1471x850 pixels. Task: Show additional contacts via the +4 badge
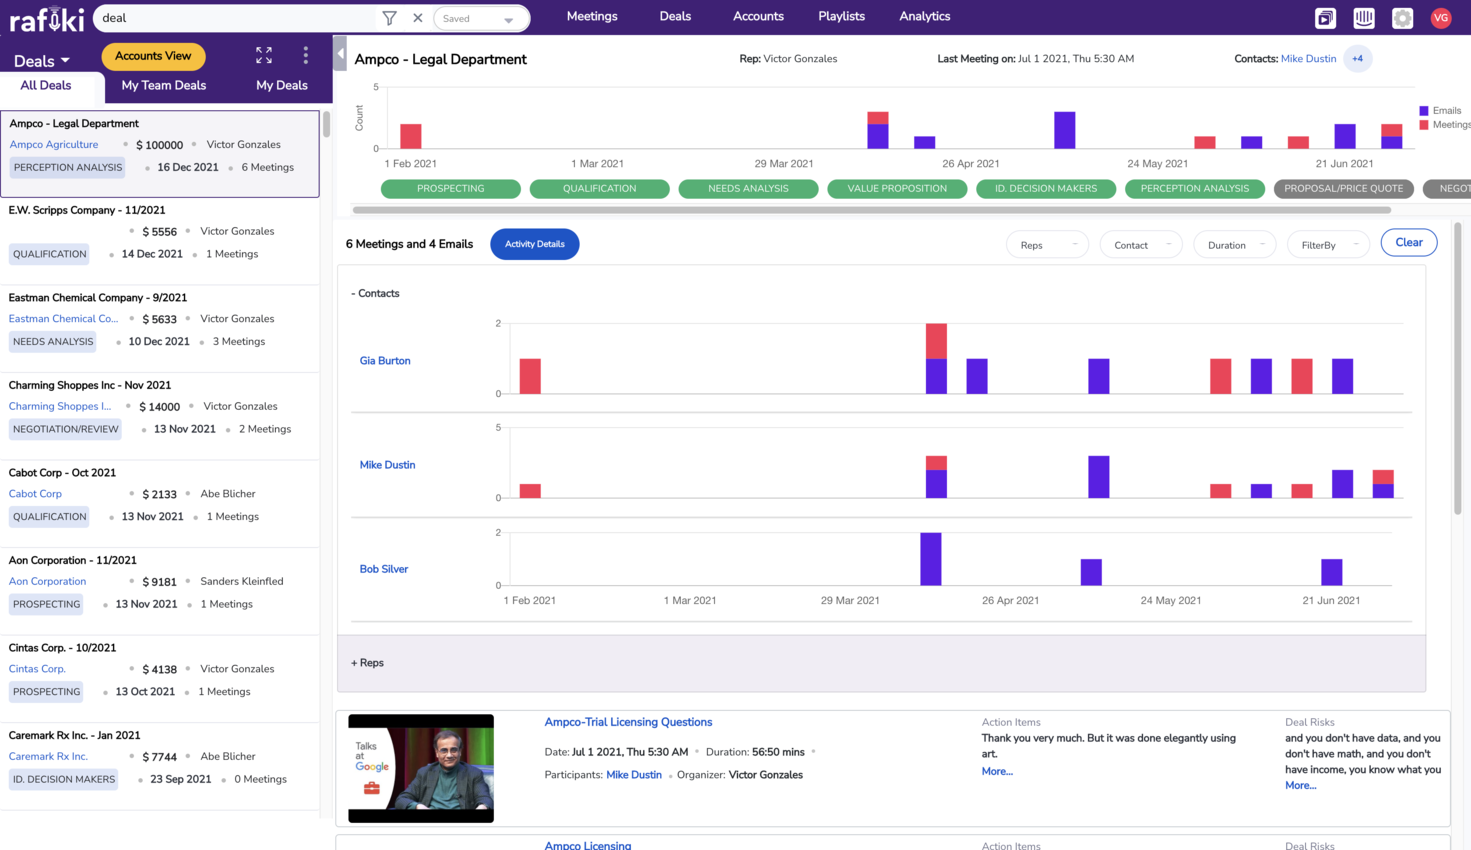point(1357,59)
